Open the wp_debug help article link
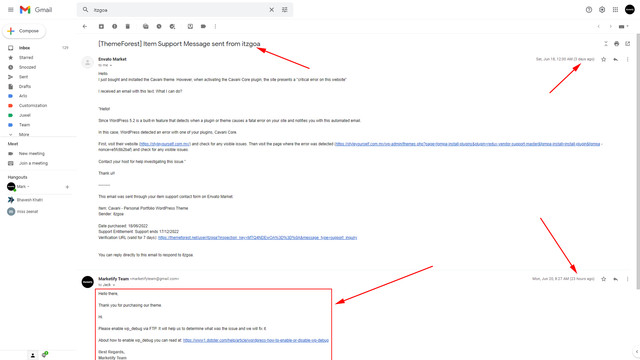The width and height of the screenshot is (640, 360). point(256,340)
